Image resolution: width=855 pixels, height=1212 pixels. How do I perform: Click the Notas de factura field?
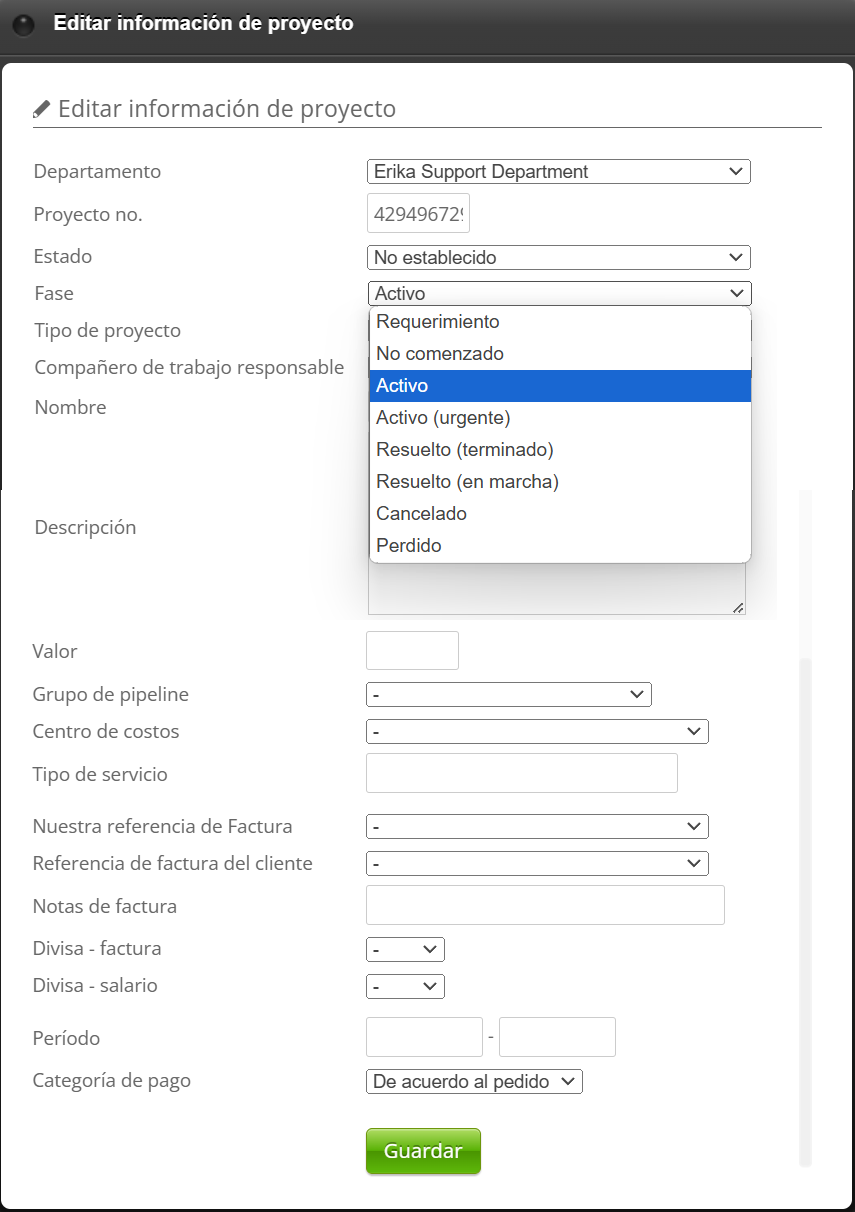click(545, 905)
